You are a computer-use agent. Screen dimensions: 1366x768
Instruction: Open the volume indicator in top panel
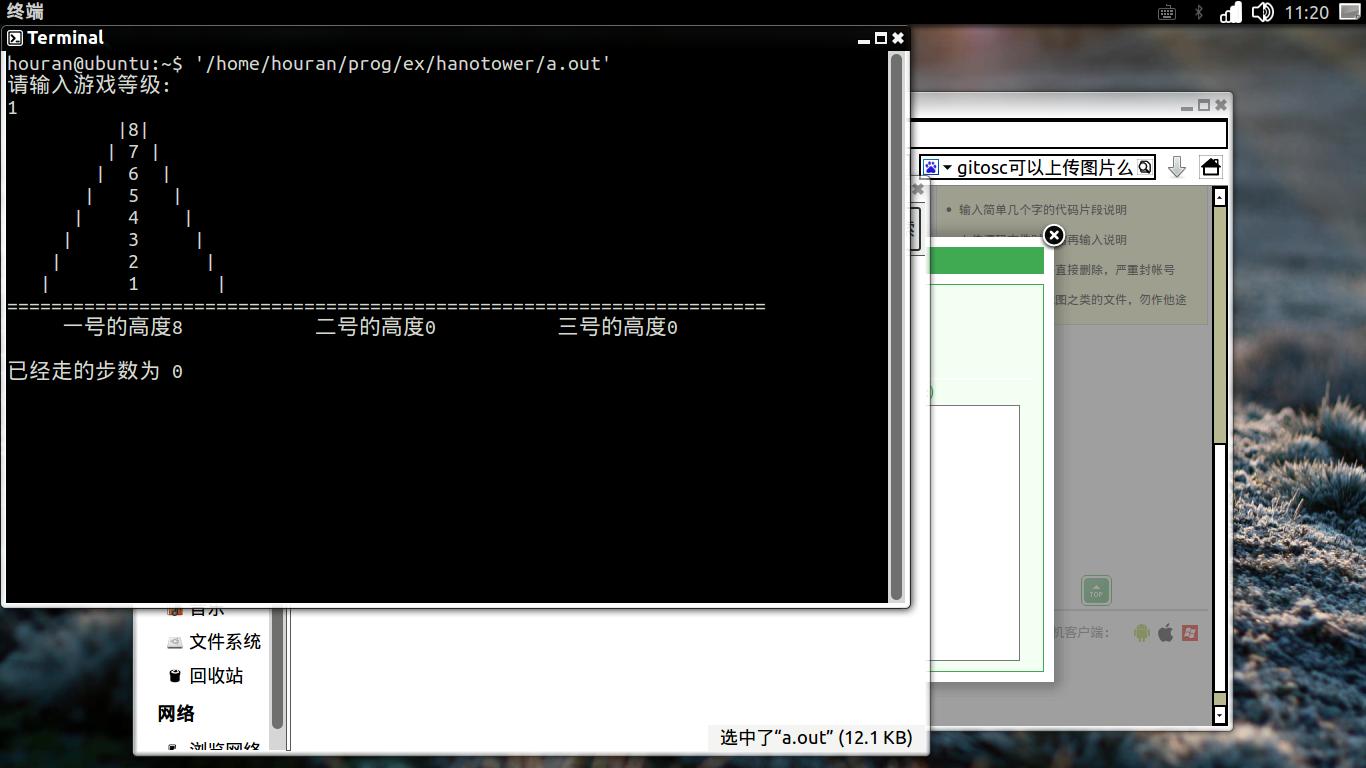[1262, 12]
